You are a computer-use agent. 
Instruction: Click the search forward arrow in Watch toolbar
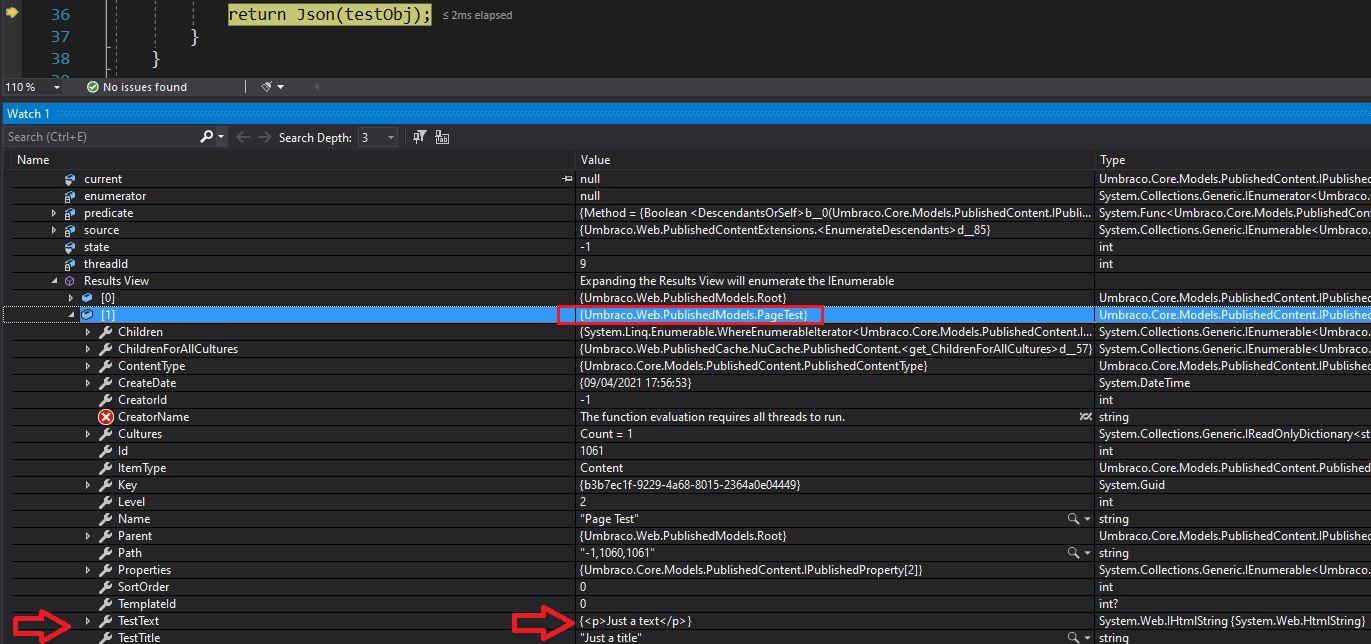tap(265, 137)
